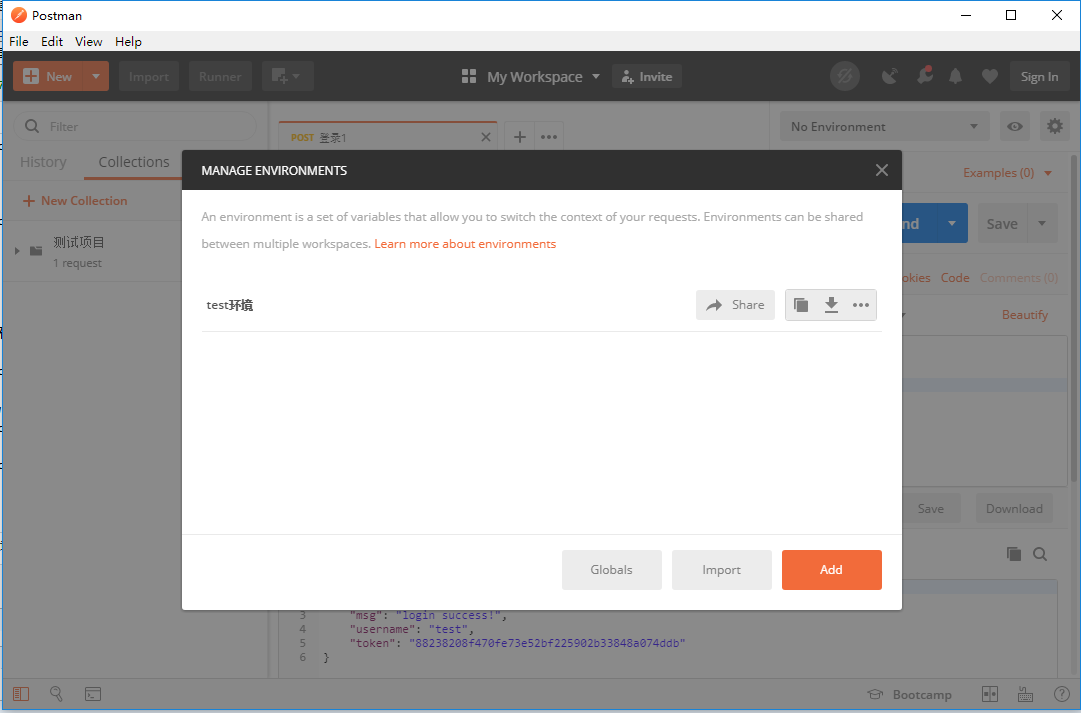Open the Help menu
The width and height of the screenshot is (1081, 713).
[128, 41]
